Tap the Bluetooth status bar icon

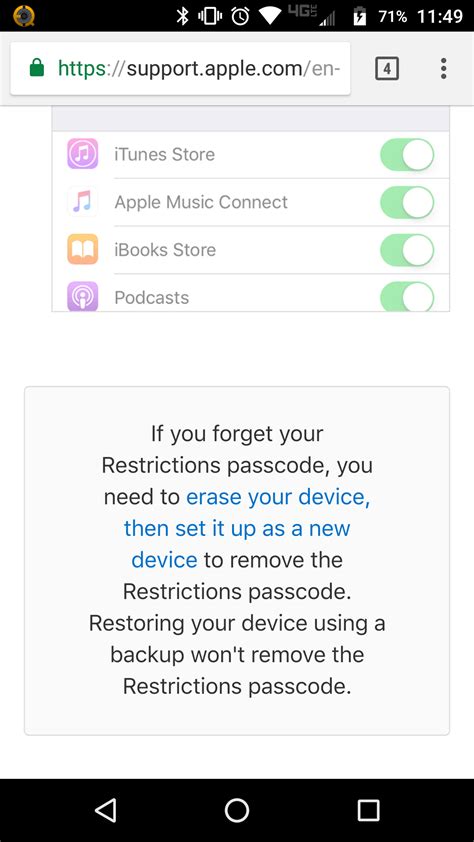(x=183, y=16)
